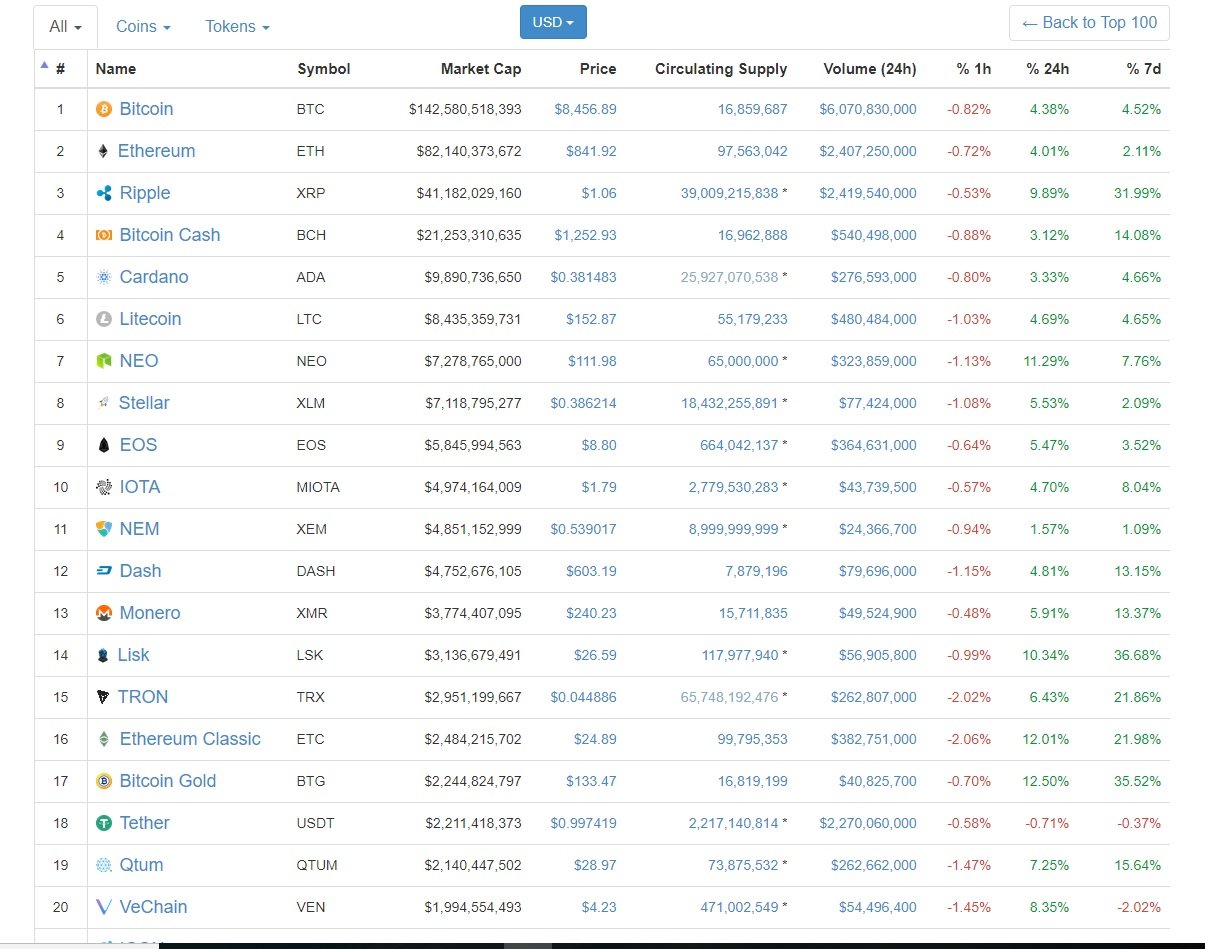
Task: Open the Cardano name link
Action: tap(154, 277)
